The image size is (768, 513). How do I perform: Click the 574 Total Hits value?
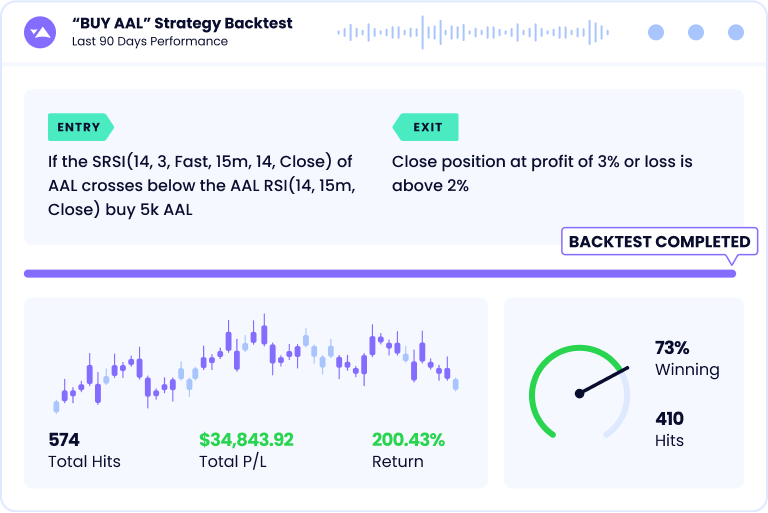point(64,439)
